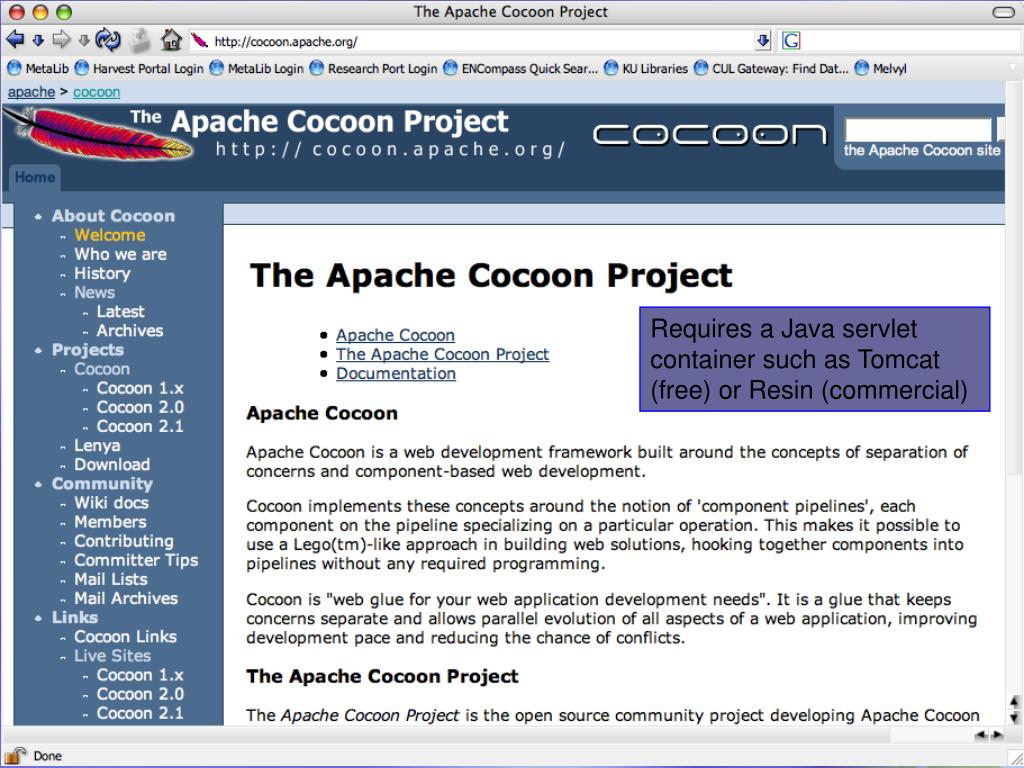Click the Done status bar text
The height and width of the screenshot is (768, 1024).
pyautogui.click(x=48, y=756)
